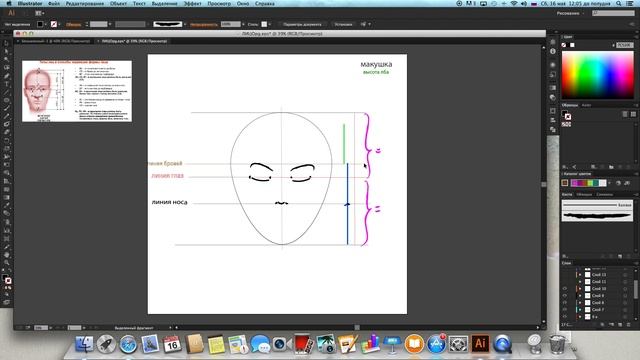The width and height of the screenshot is (640, 360).
Task: Expand the Слой 11 layer
Action: coord(580,282)
